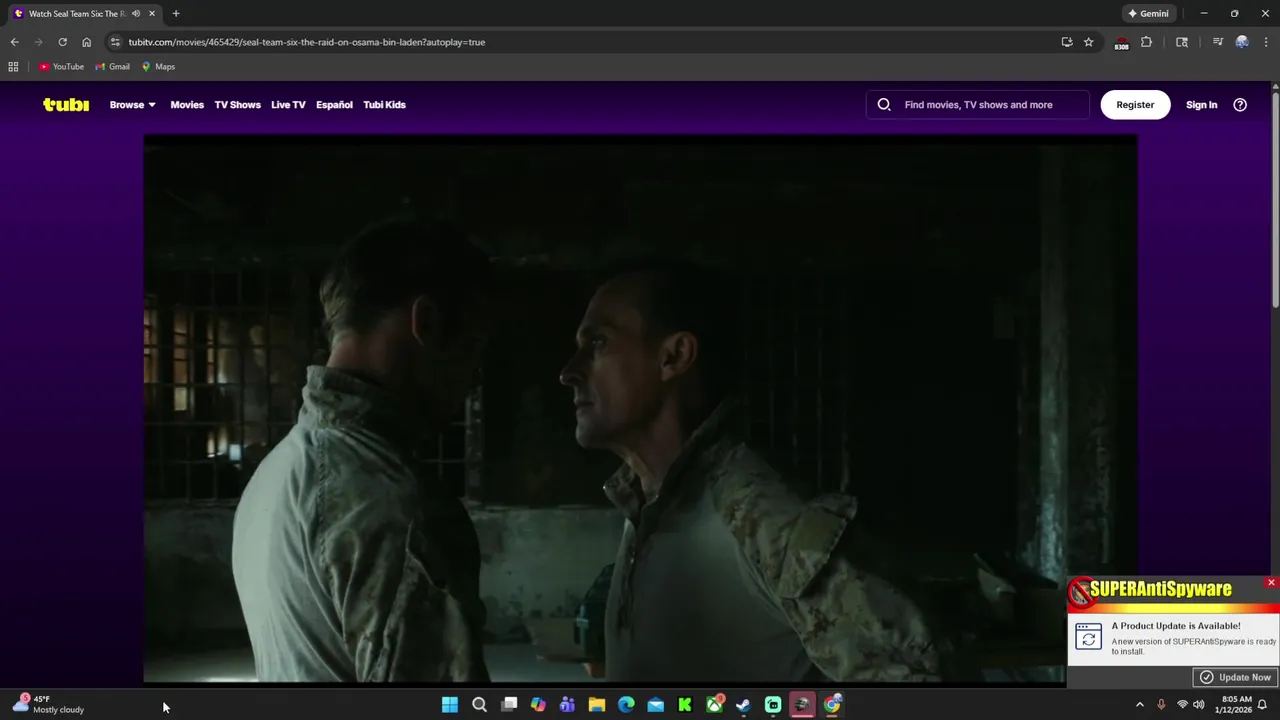
Task: Open the mint green chat app on taskbar
Action: point(773,705)
